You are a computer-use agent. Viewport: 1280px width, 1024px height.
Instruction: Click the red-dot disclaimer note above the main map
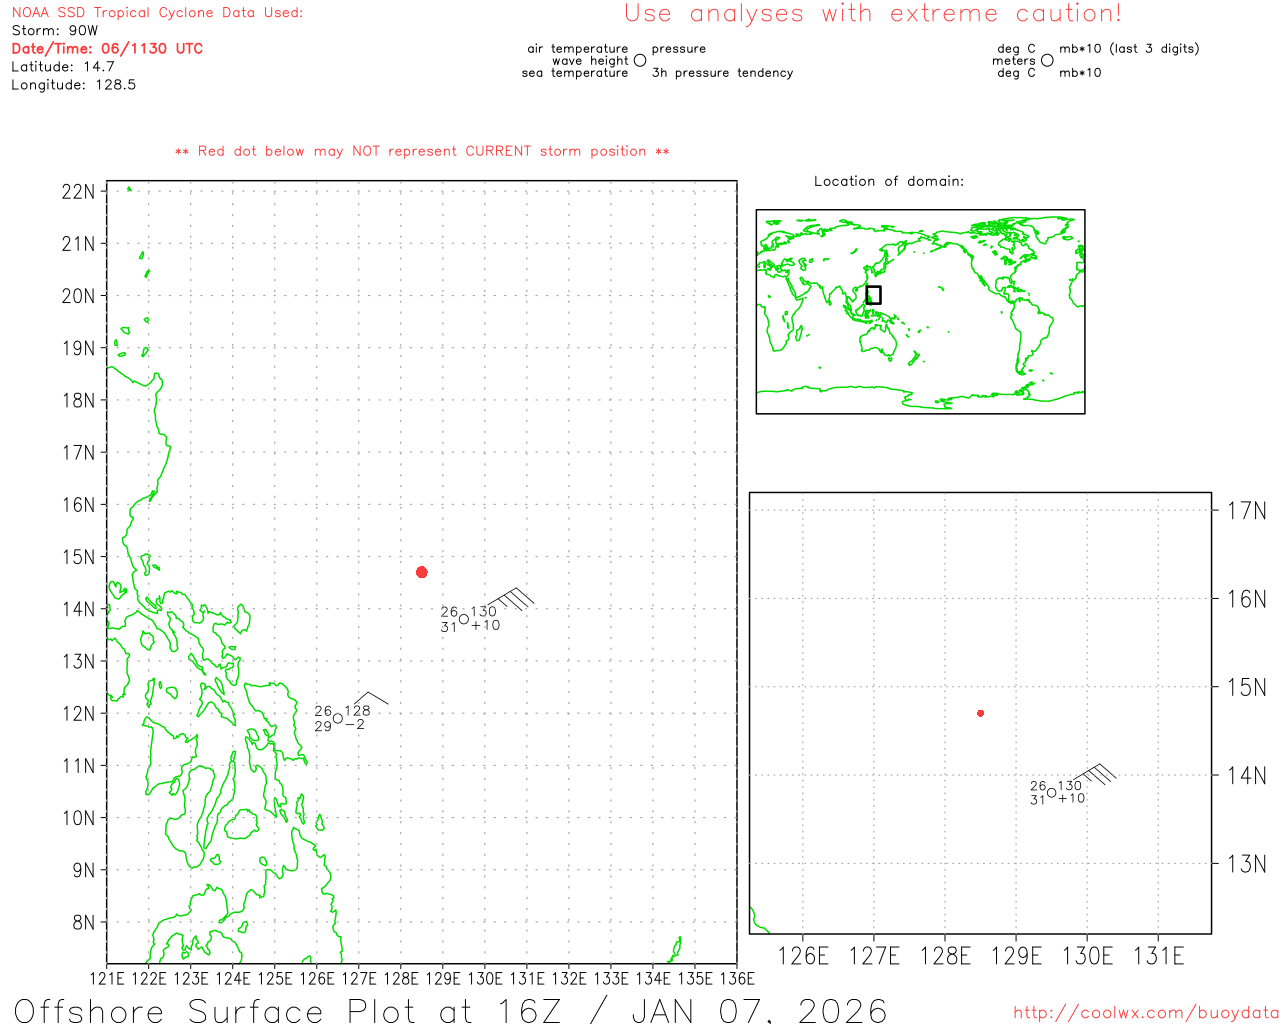click(422, 151)
